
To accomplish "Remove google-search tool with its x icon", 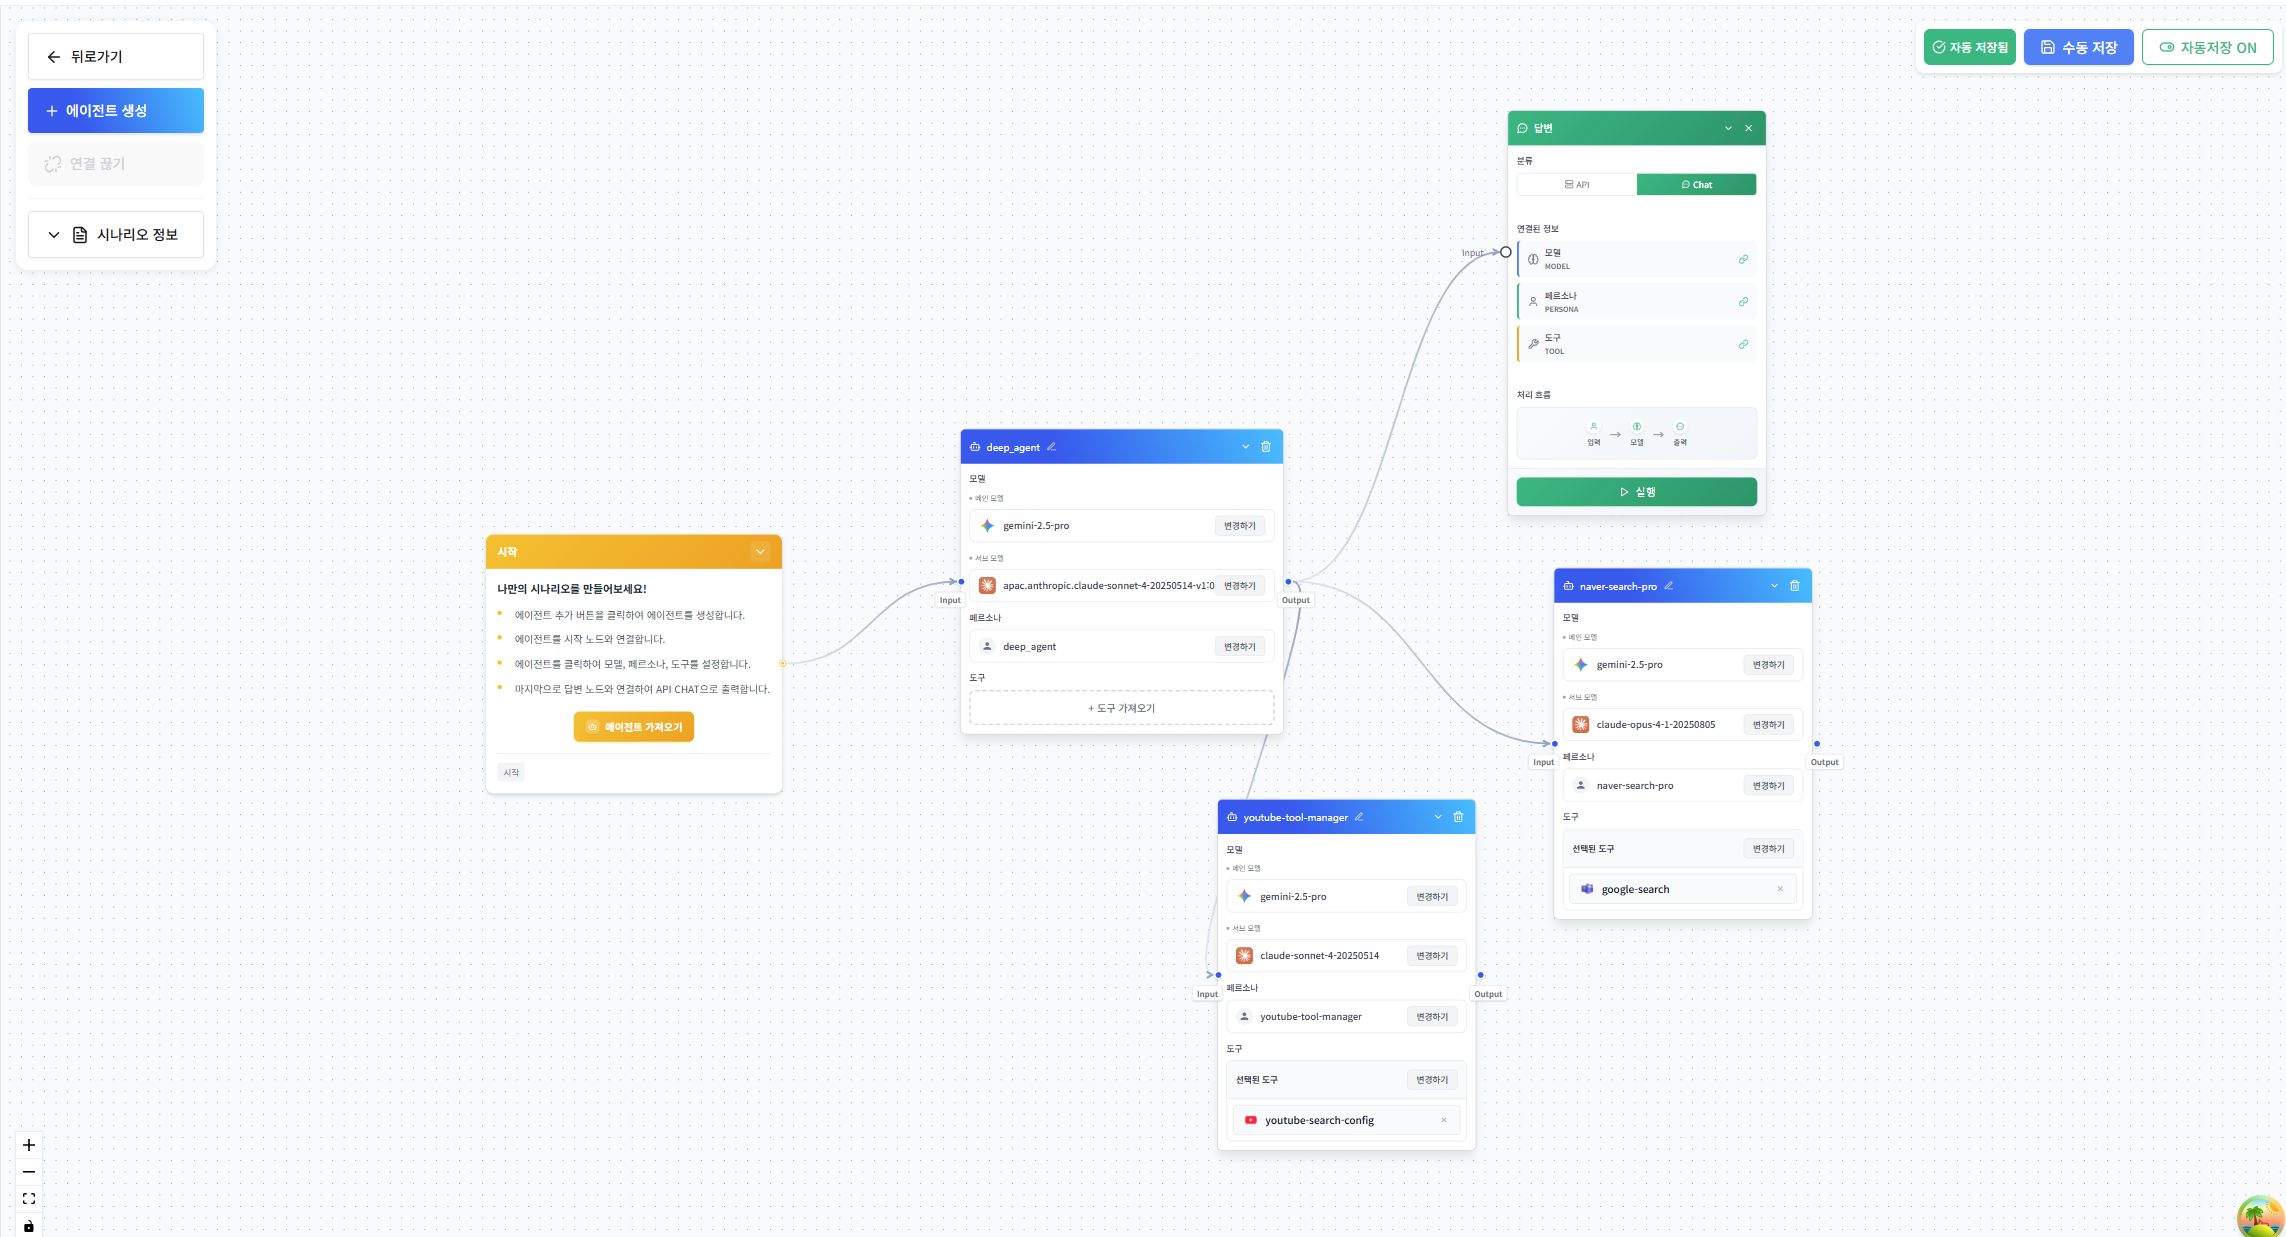I will point(1780,889).
